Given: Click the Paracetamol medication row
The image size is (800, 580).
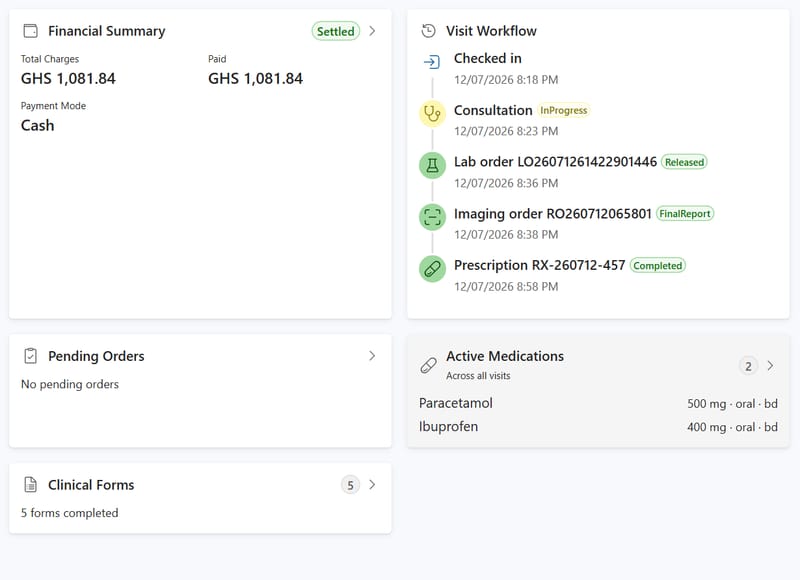Looking at the screenshot, I should click(x=598, y=403).
